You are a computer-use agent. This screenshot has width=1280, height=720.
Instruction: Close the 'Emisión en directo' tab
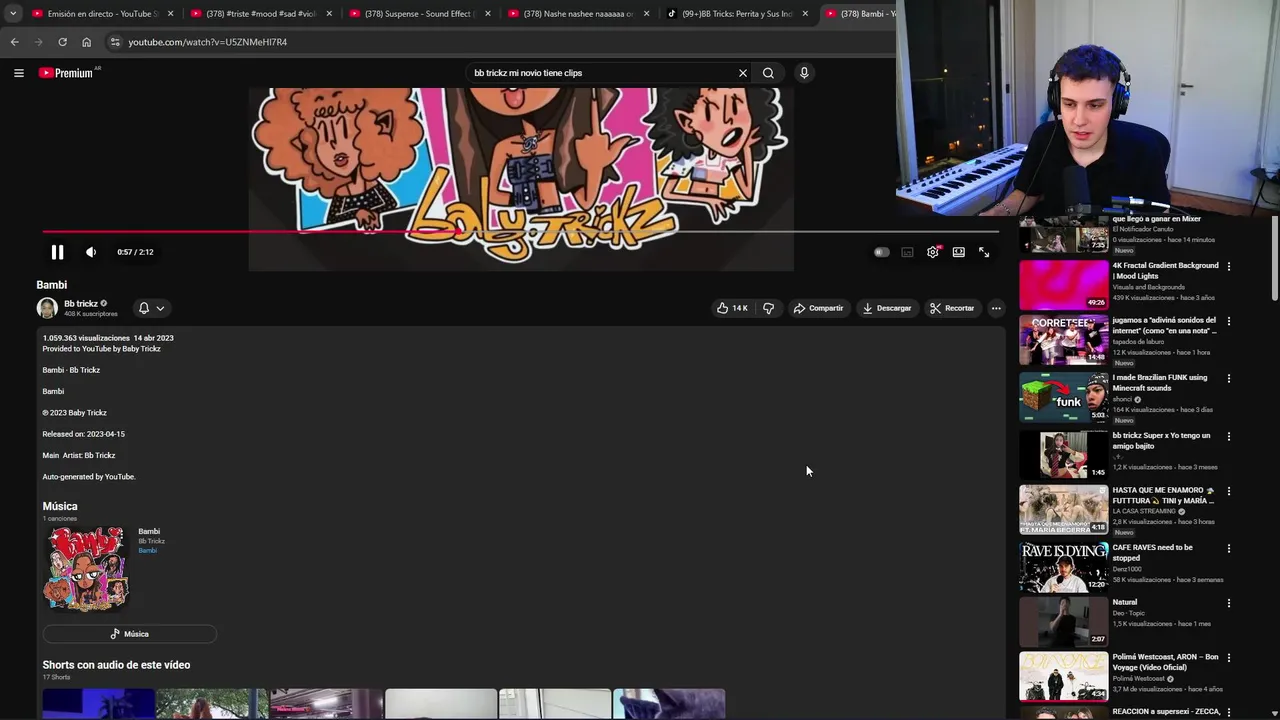tap(171, 14)
